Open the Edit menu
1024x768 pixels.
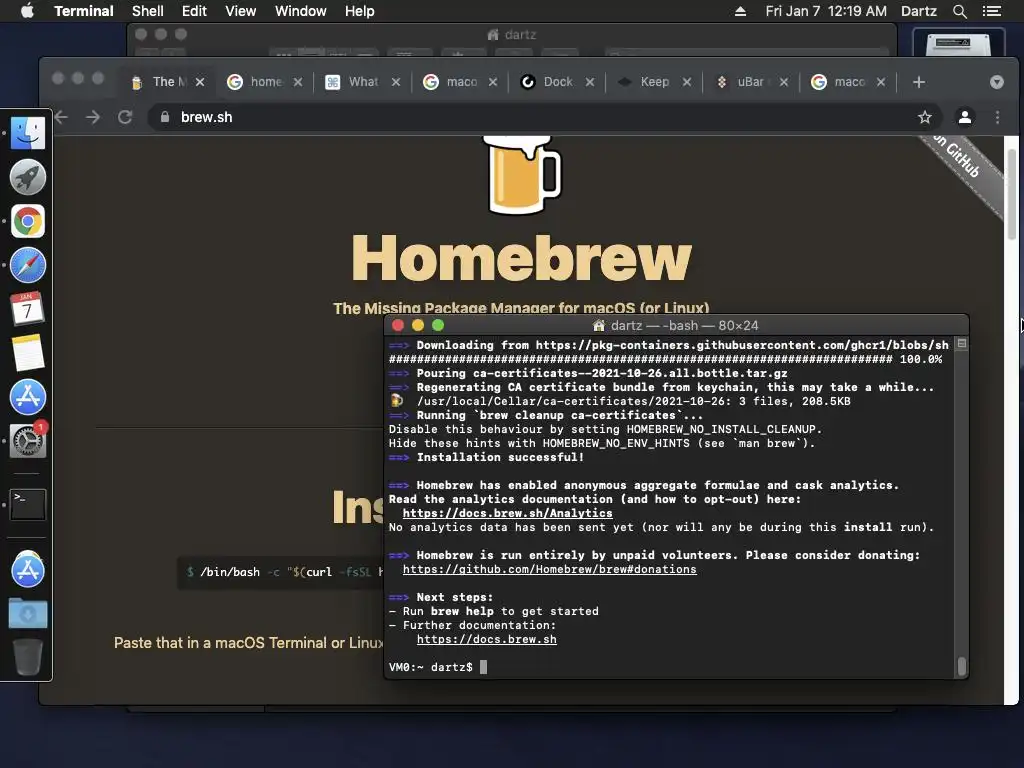194,11
